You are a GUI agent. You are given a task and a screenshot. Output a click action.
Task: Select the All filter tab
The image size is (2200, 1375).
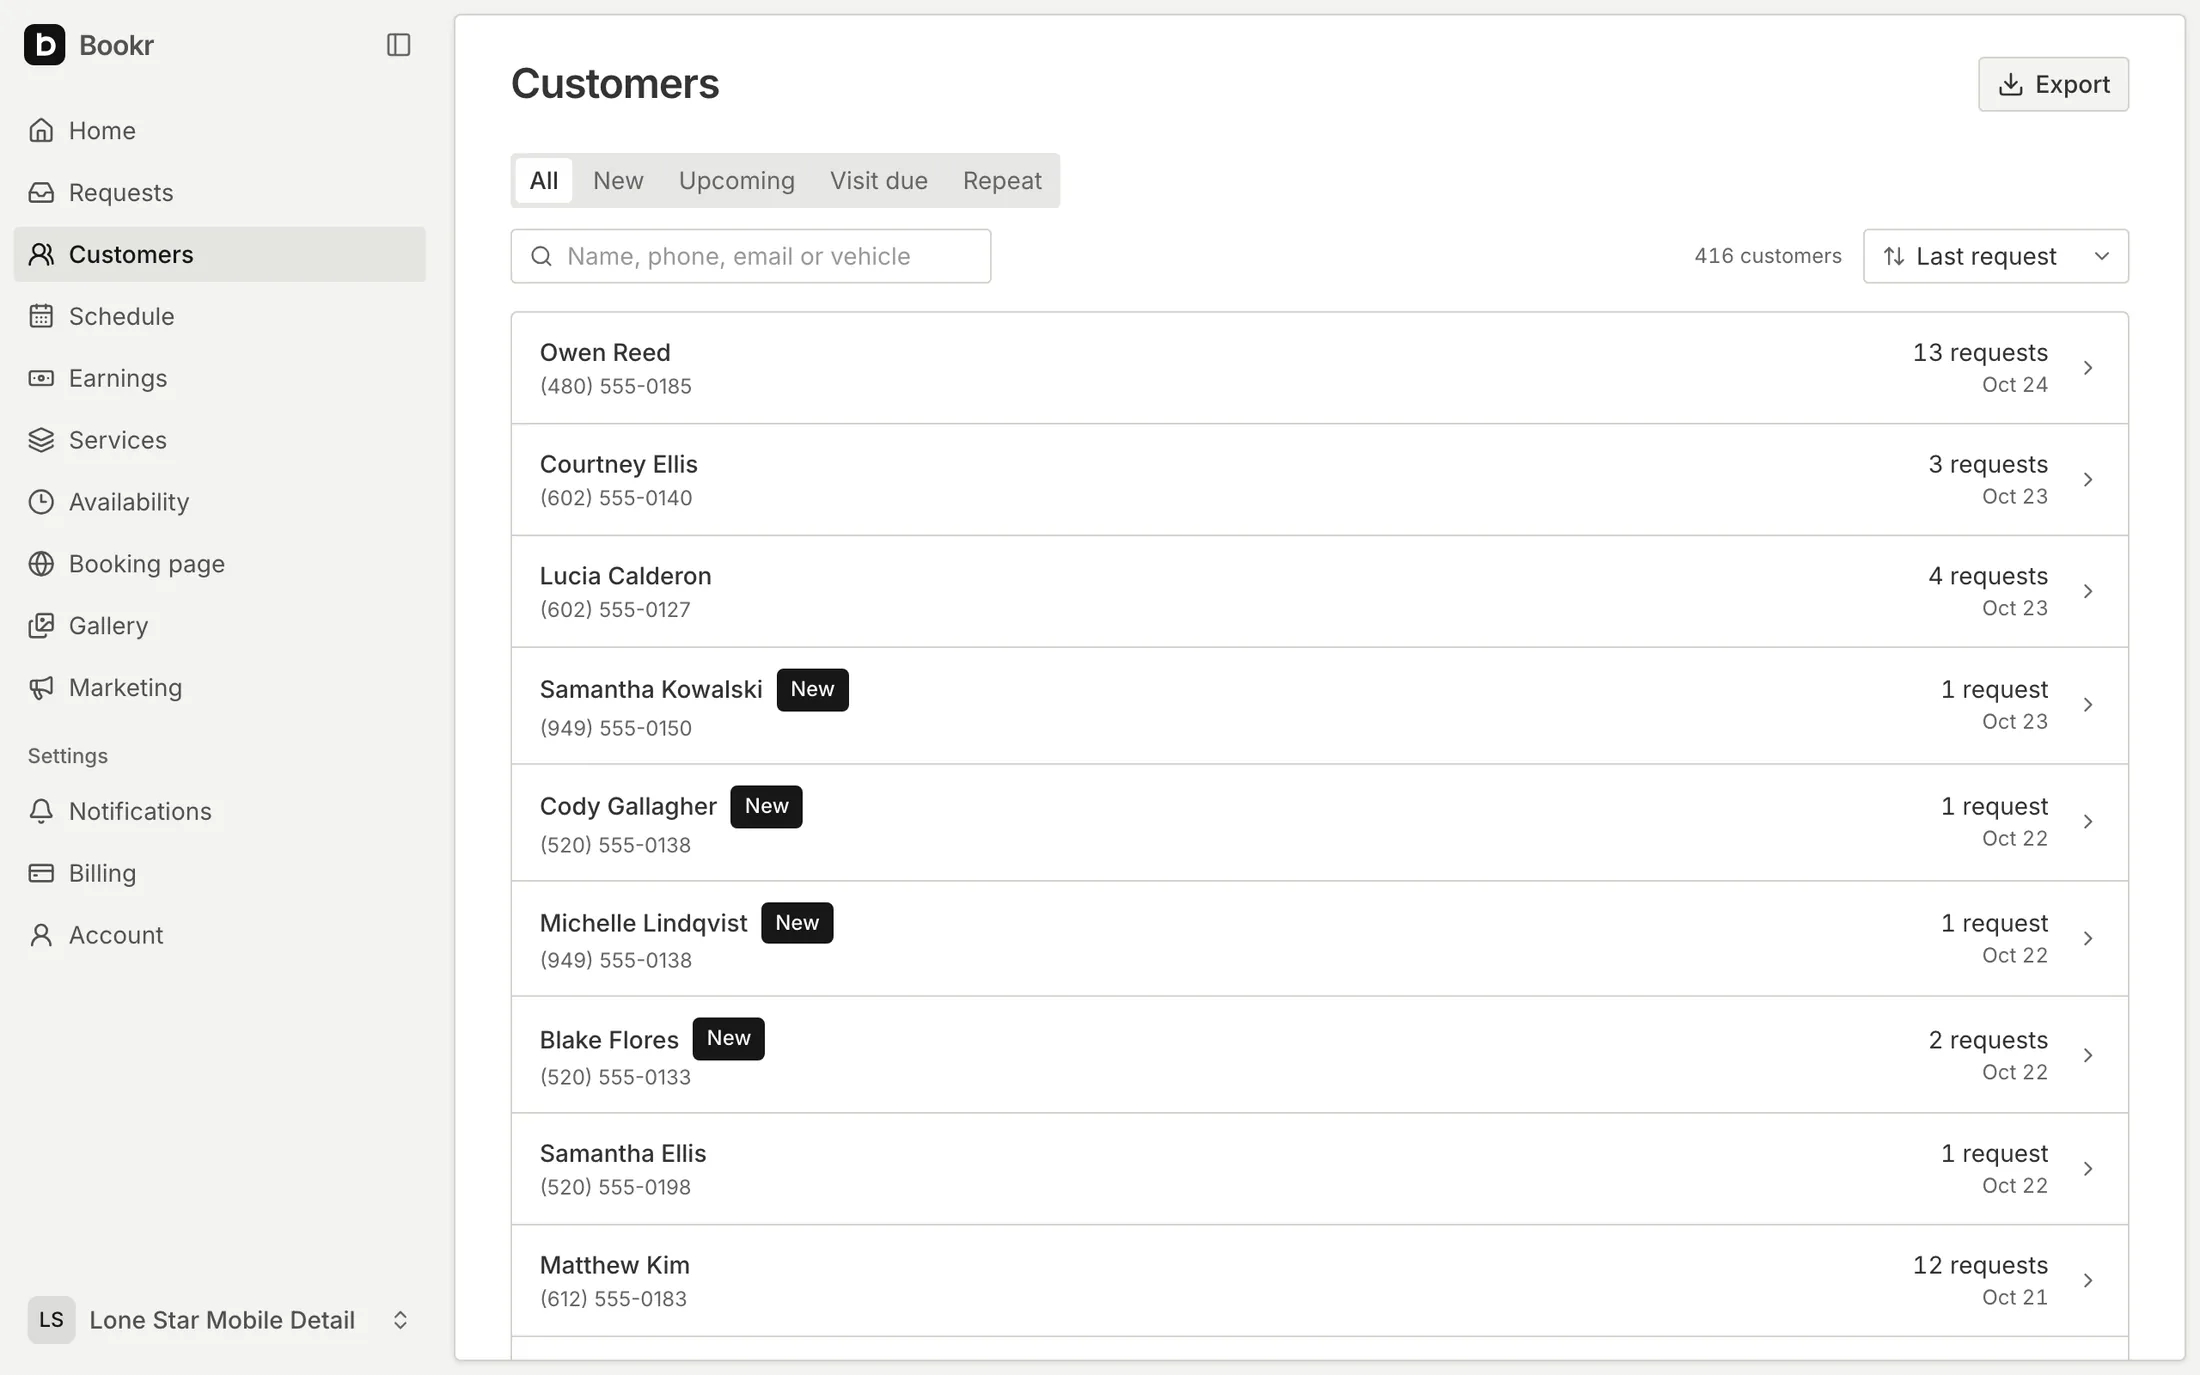[544, 181]
